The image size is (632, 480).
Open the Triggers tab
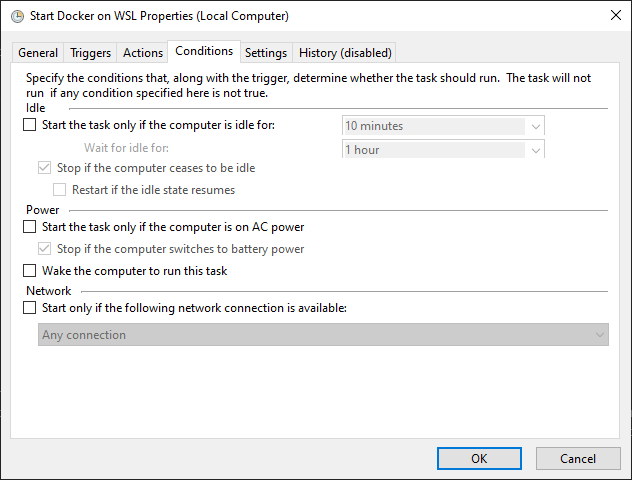click(91, 53)
